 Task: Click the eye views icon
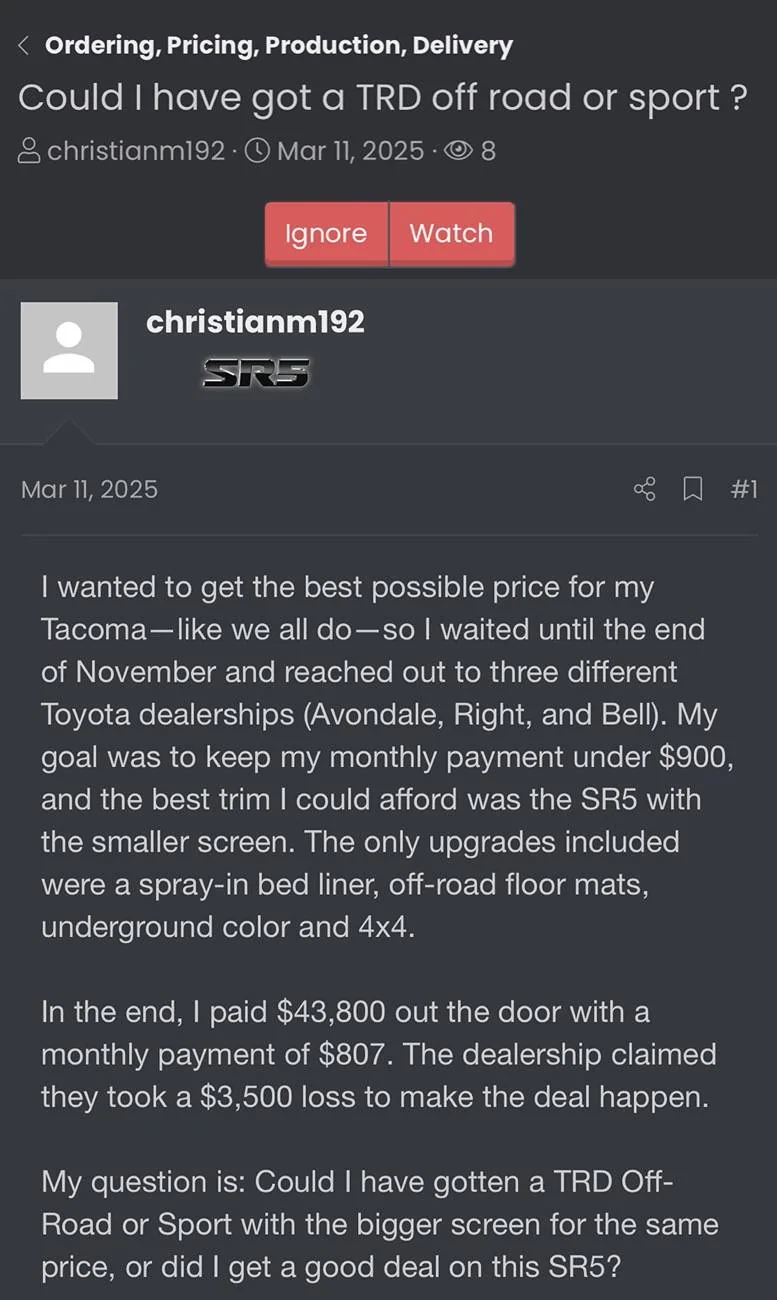(458, 151)
